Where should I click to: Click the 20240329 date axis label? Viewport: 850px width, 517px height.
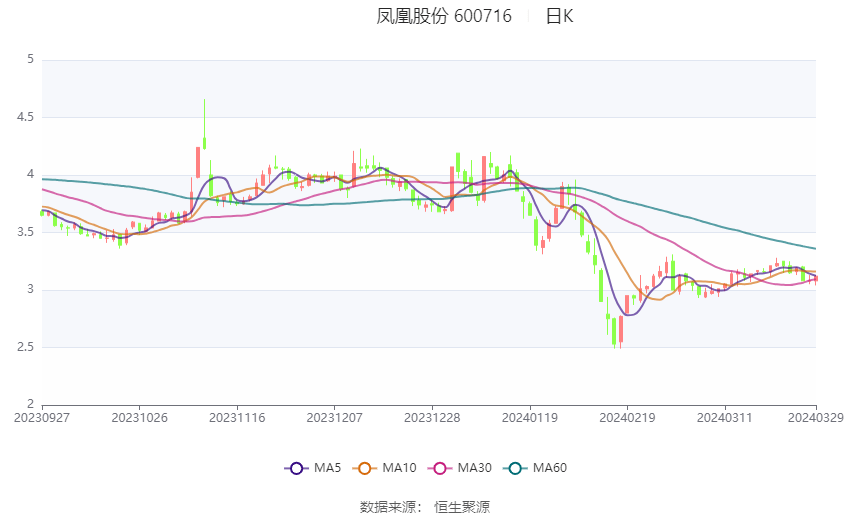point(815,418)
